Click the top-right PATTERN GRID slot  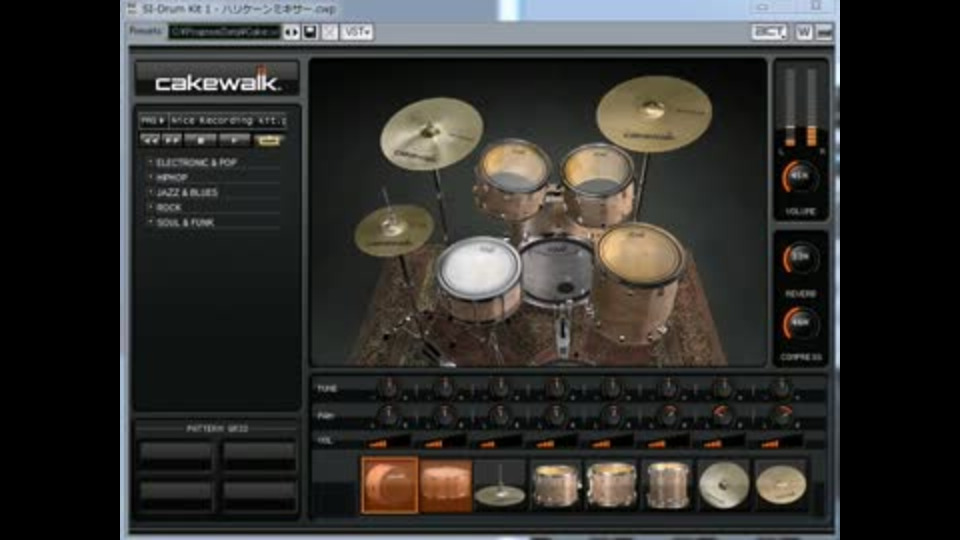tap(259, 456)
